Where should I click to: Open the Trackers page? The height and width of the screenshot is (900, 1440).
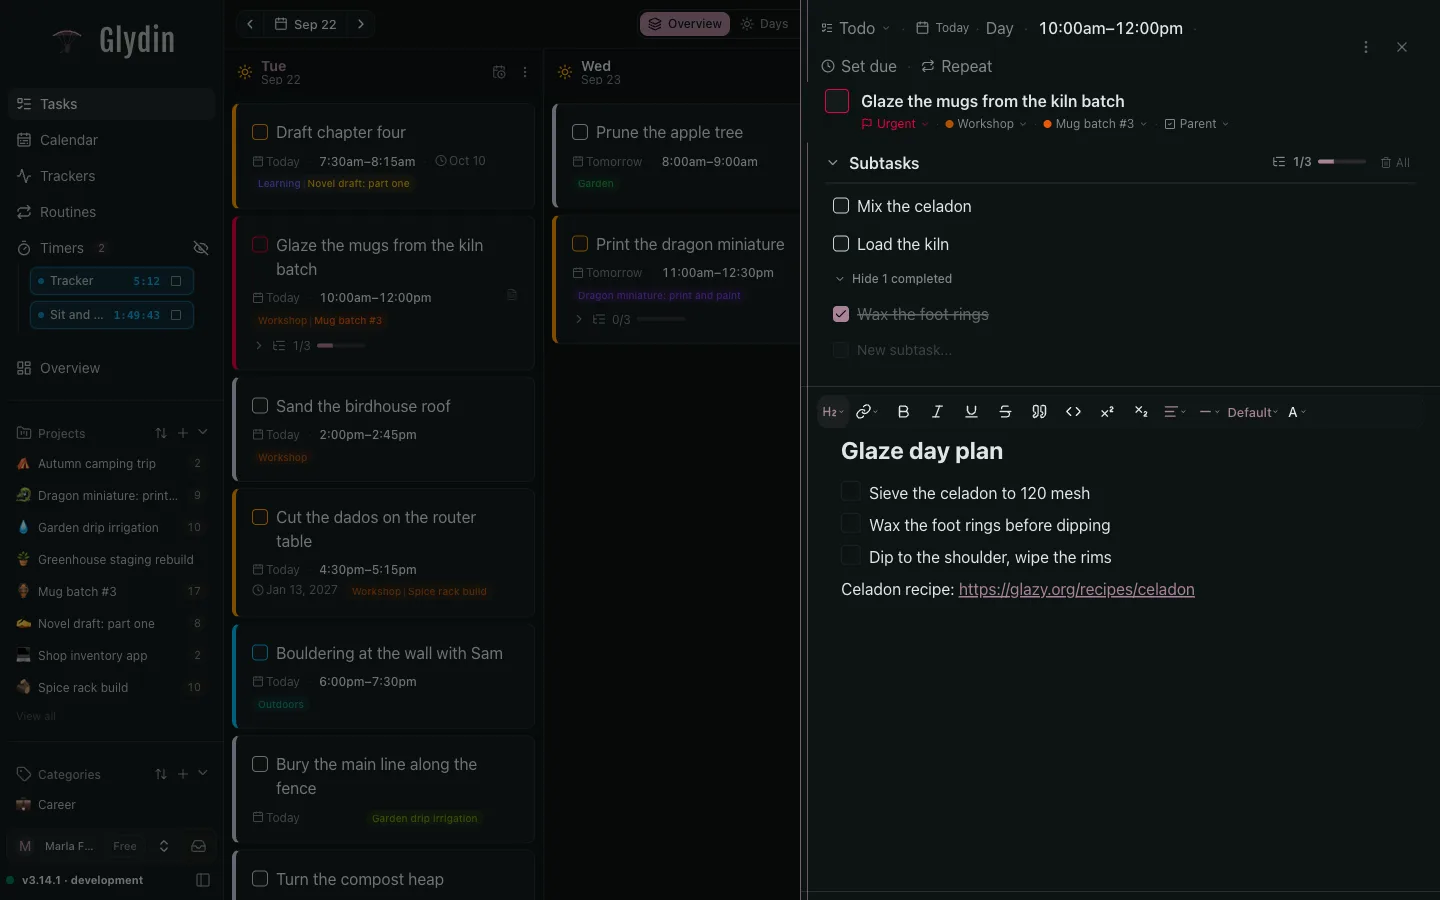(112, 176)
